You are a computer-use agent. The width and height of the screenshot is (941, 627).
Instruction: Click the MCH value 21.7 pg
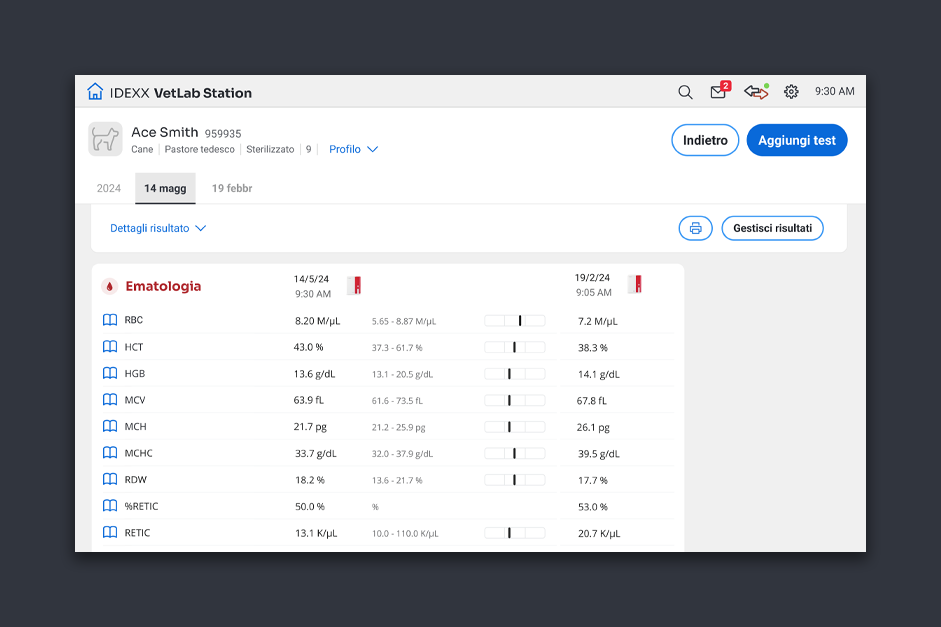pos(310,427)
